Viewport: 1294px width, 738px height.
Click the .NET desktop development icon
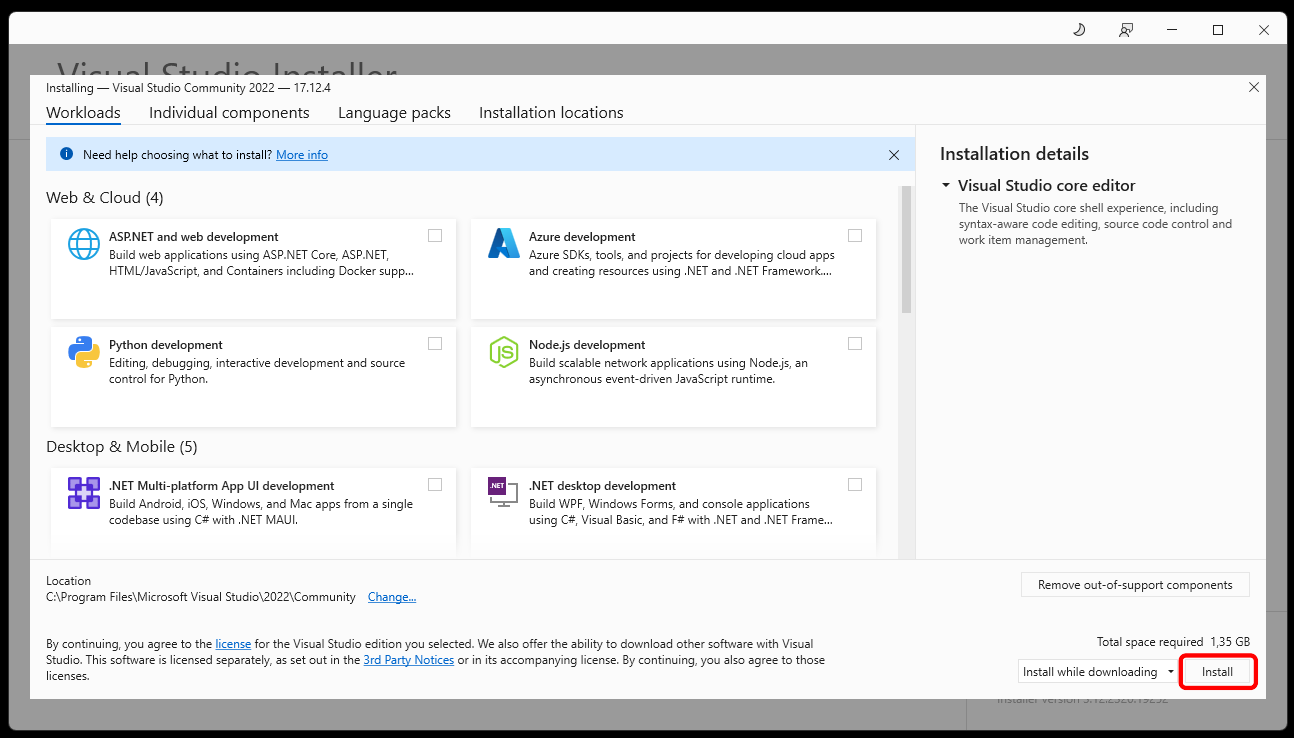(x=503, y=493)
